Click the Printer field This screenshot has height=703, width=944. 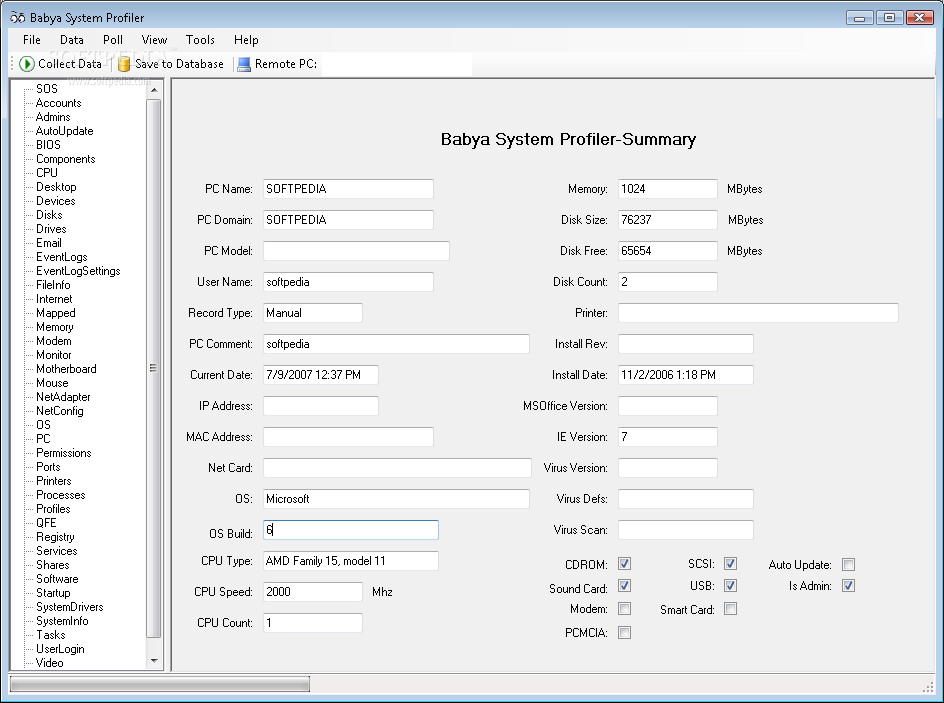pyautogui.click(x=759, y=313)
